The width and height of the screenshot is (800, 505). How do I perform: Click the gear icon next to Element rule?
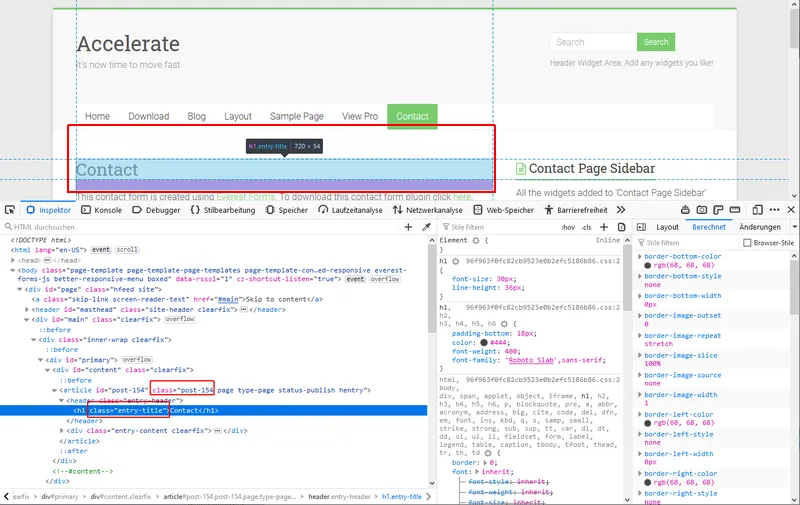(x=476, y=240)
